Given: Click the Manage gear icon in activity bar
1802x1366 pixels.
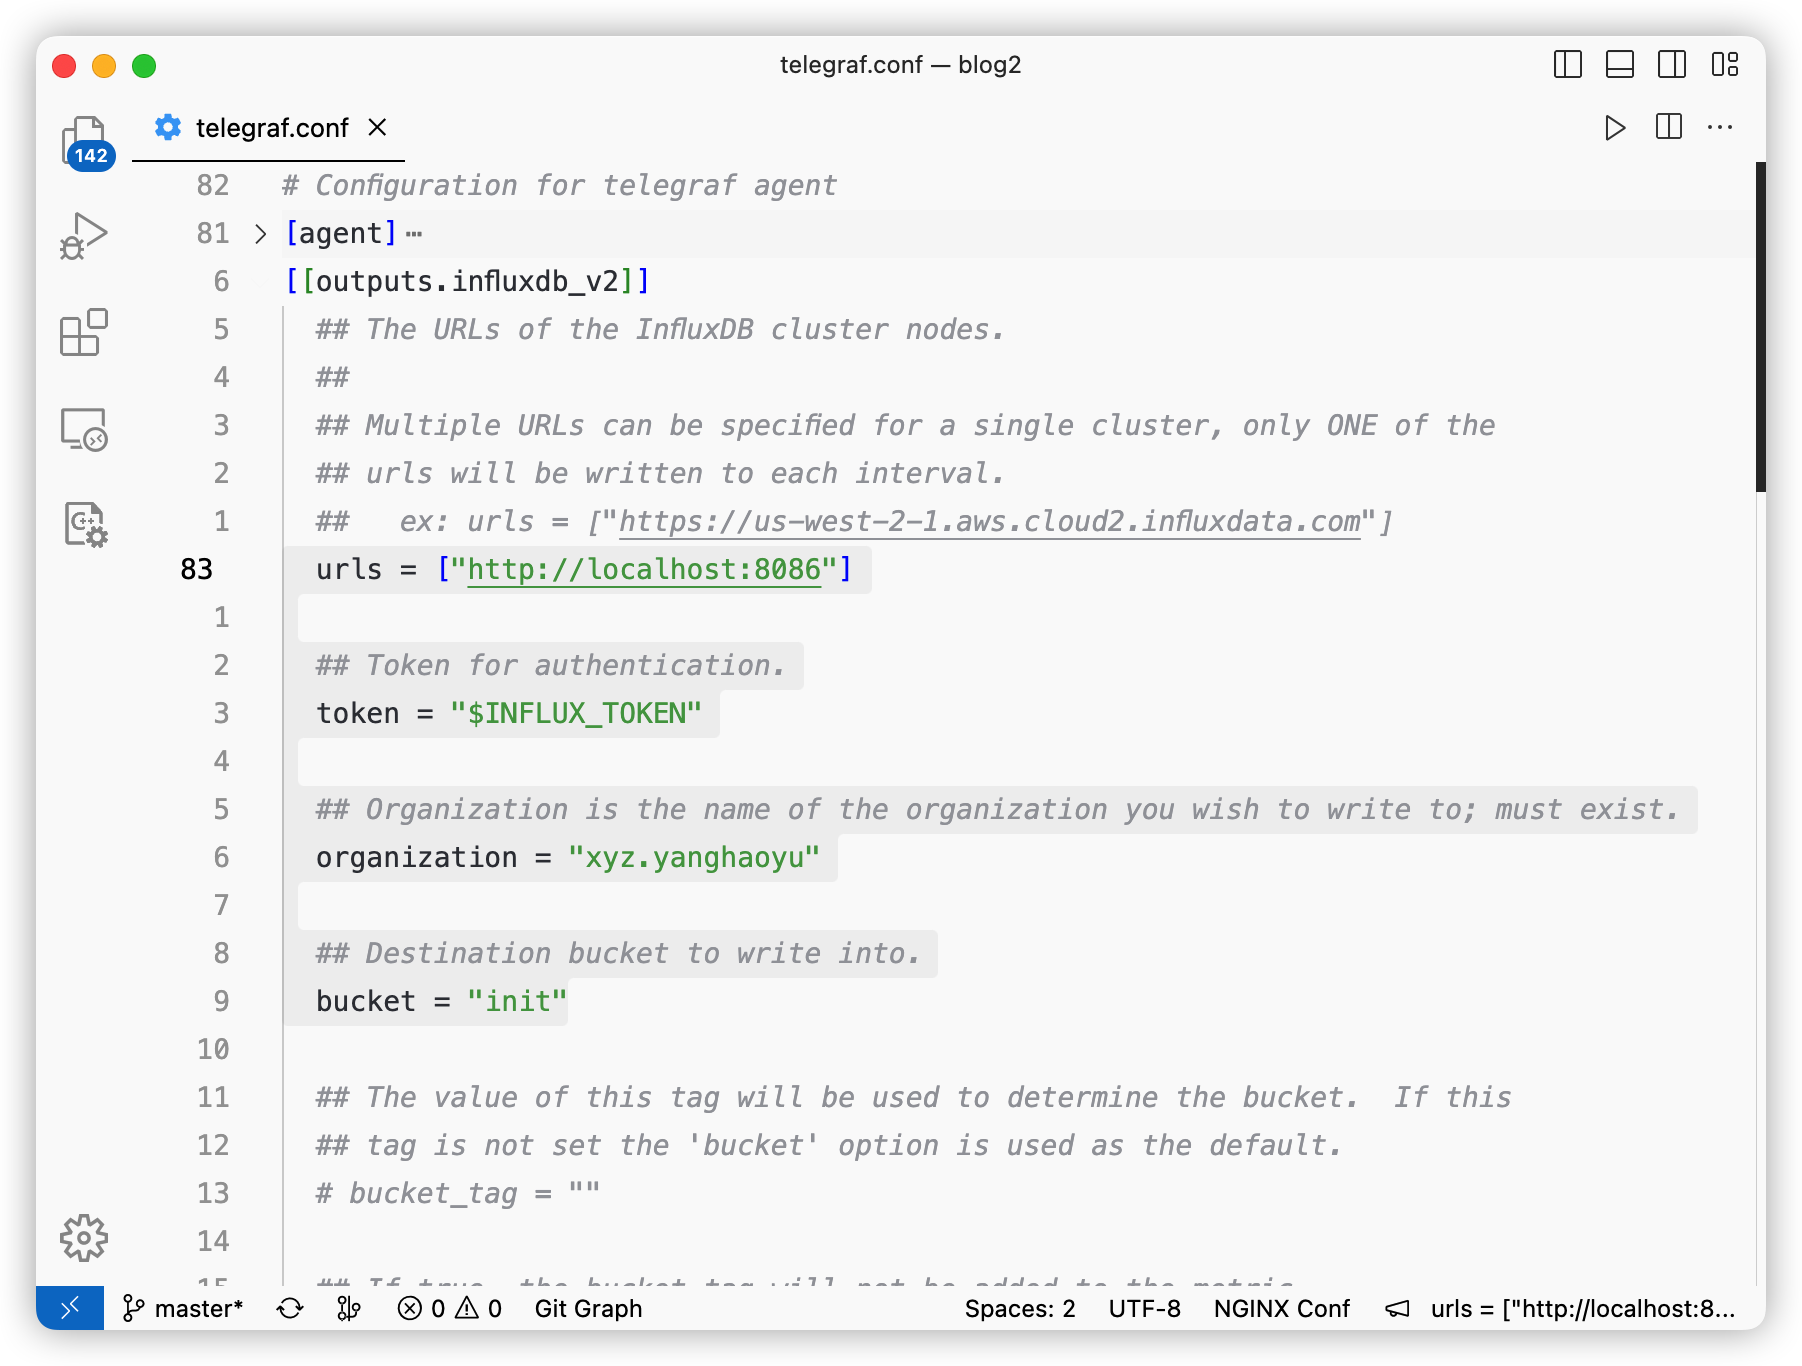Looking at the screenshot, I should tap(84, 1238).
